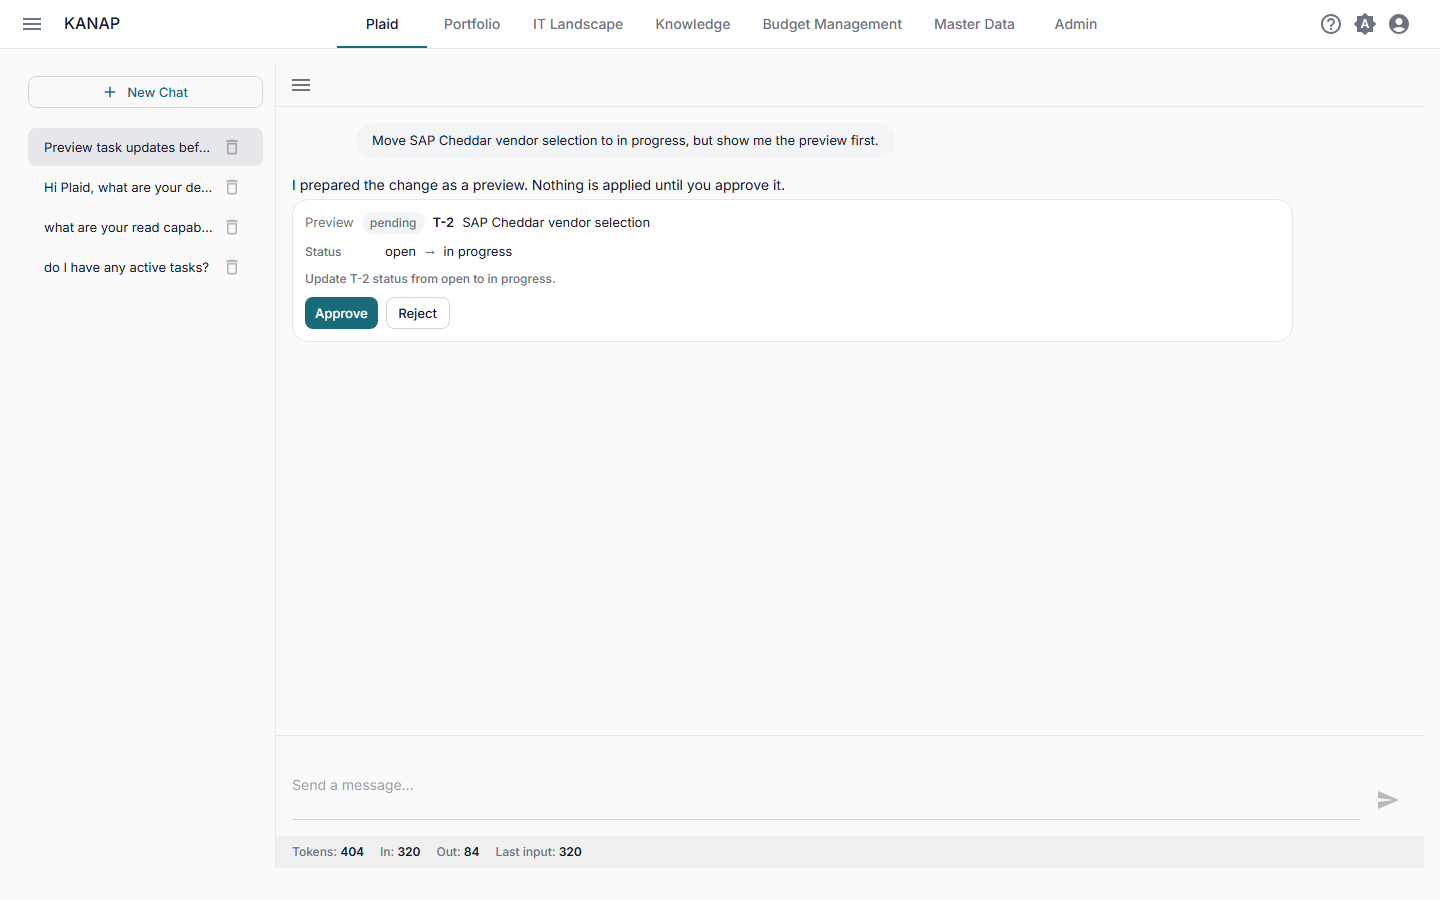Screen dimensions: 1440x900
Task: Delete the 'do I have any active tasks?' chat
Action: pyautogui.click(x=232, y=267)
